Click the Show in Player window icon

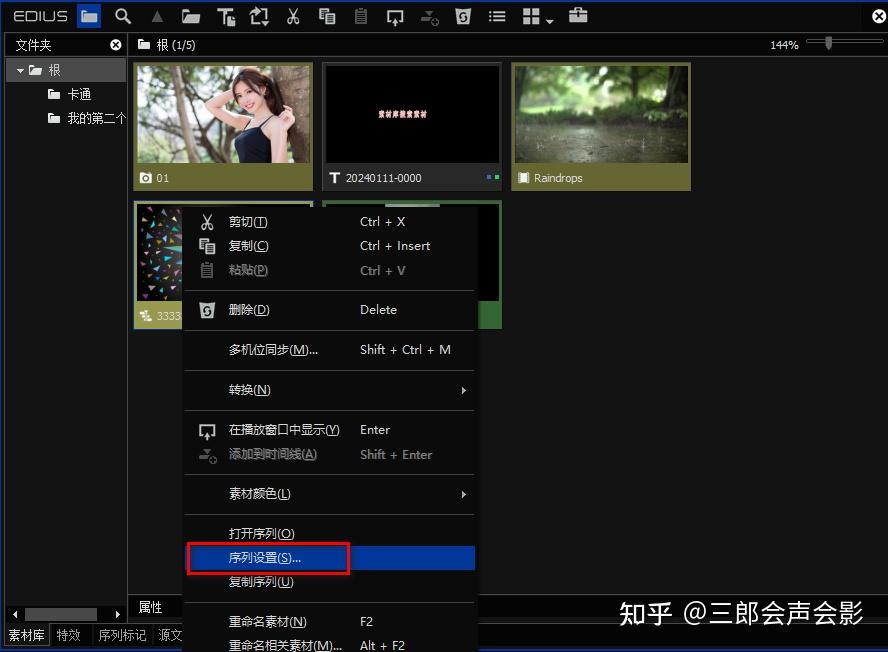tap(394, 16)
